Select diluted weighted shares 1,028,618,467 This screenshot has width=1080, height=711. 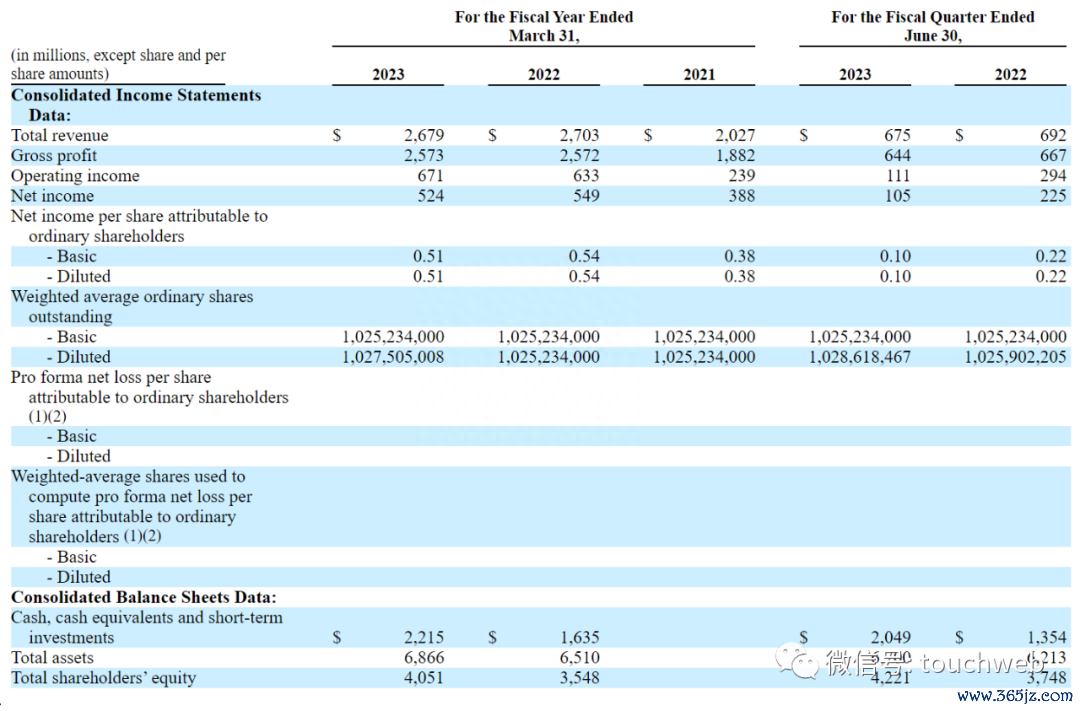(x=860, y=357)
